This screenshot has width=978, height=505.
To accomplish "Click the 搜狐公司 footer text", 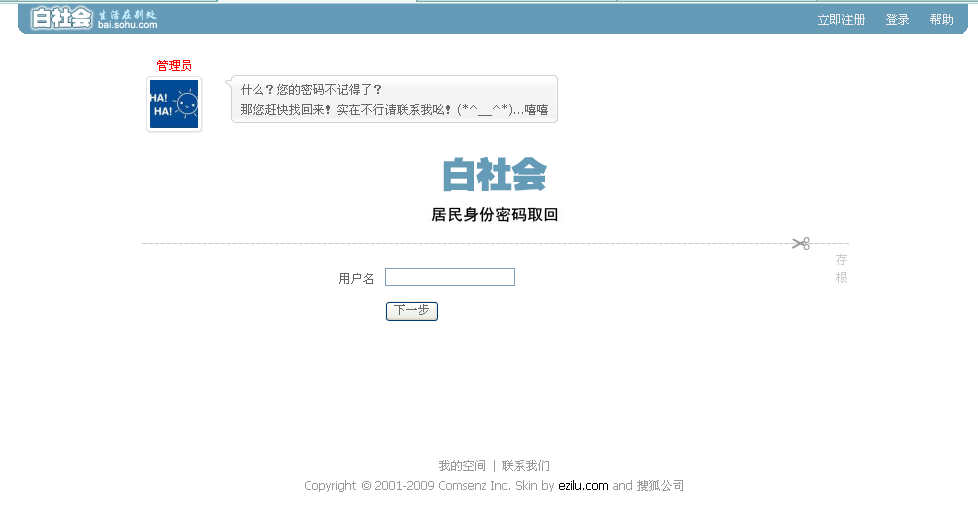I will [660, 486].
